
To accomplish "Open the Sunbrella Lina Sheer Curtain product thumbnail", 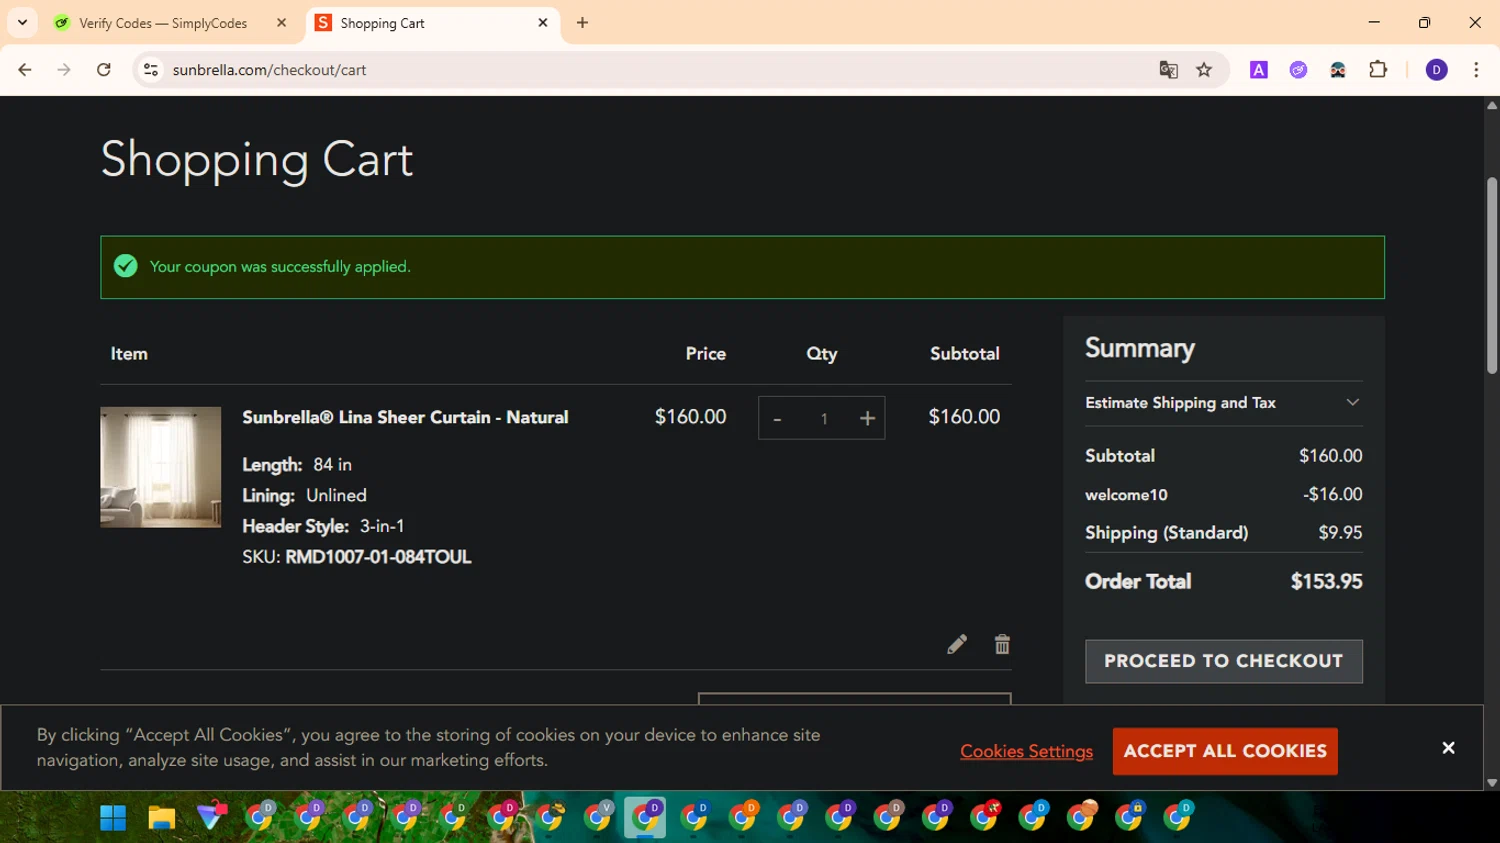I will point(161,467).
